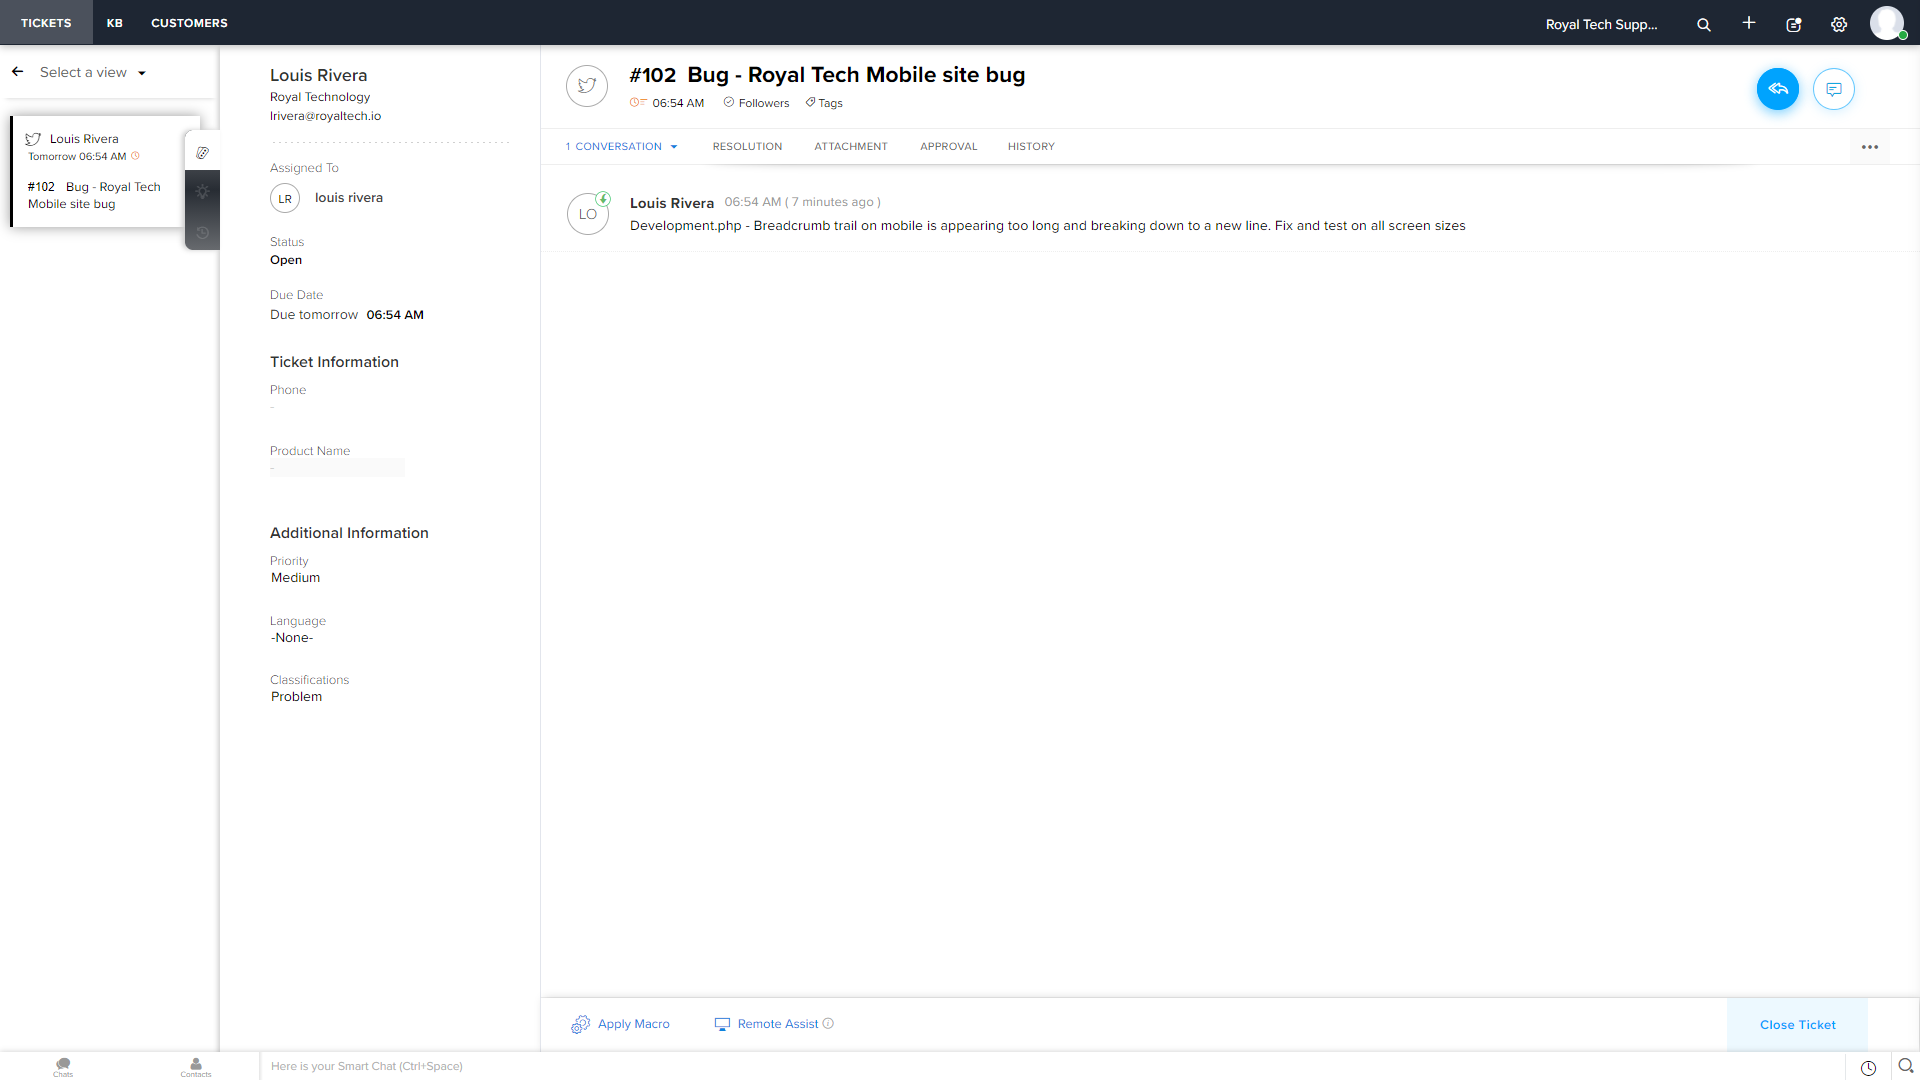Open suggestions with lightbulb sidebar icon
Image resolution: width=1920 pixels, height=1080 pixels.
click(202, 192)
